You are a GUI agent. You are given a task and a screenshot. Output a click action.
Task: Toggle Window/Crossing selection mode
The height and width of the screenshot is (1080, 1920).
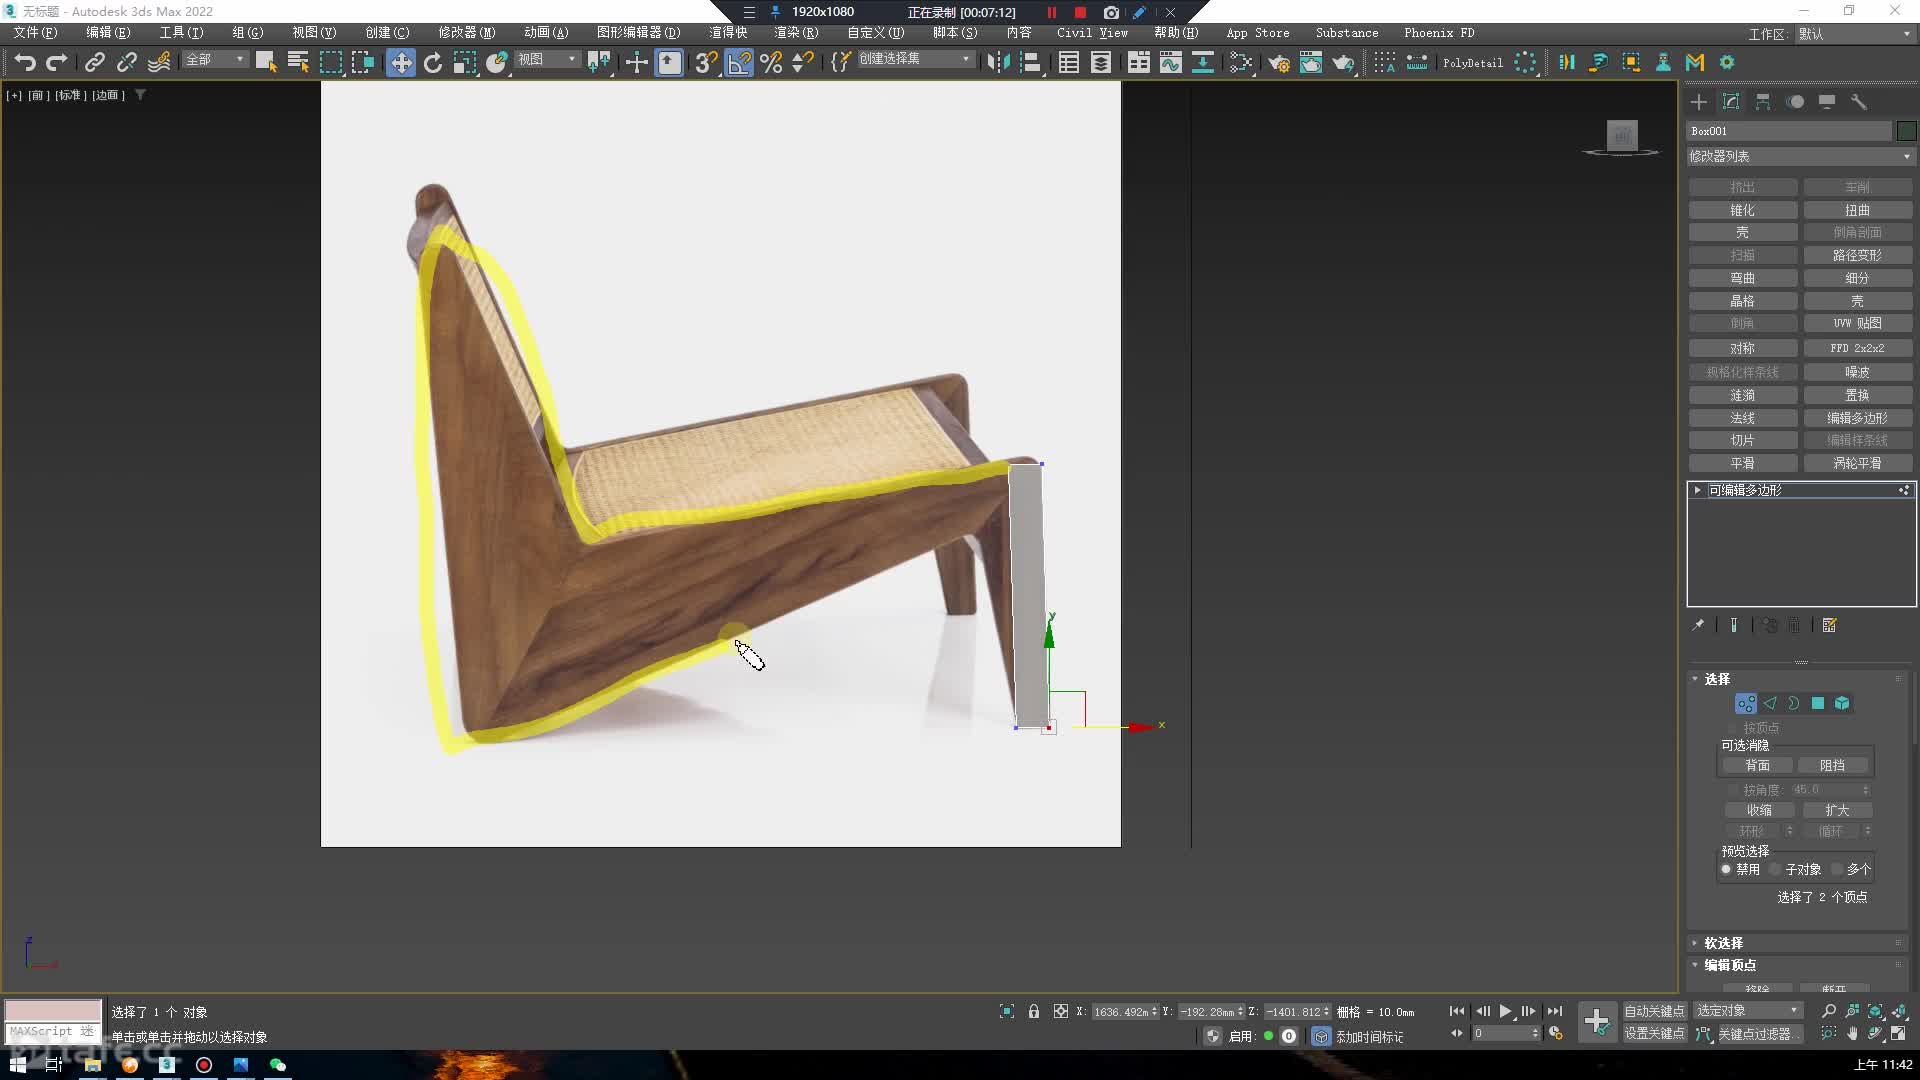pos(363,62)
